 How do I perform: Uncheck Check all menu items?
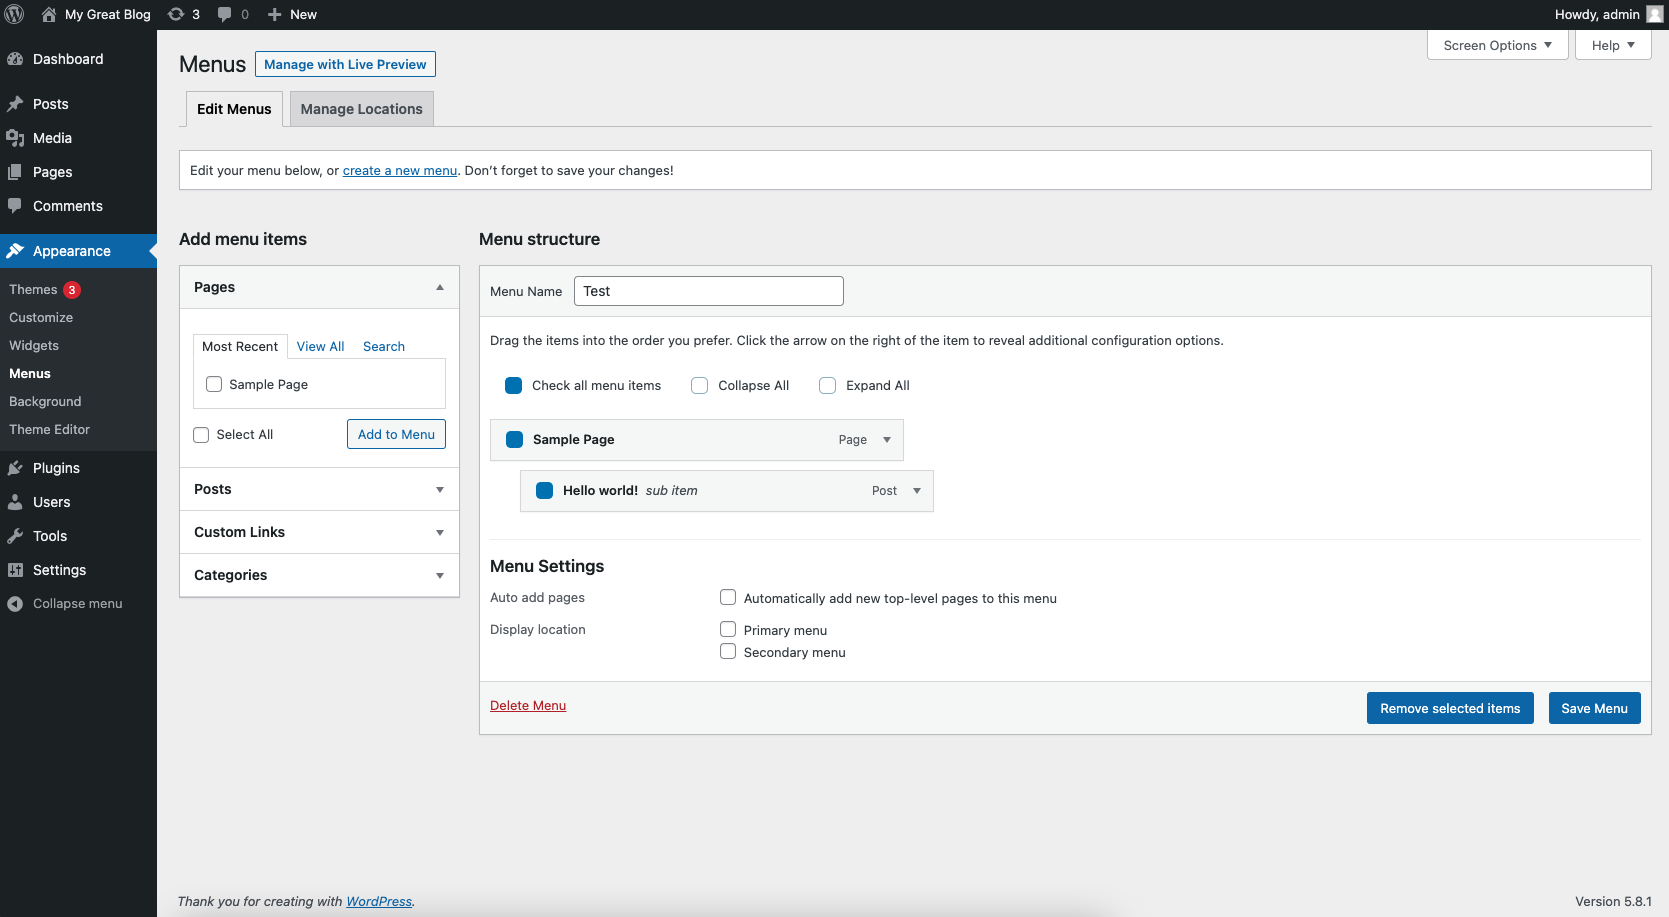point(513,385)
